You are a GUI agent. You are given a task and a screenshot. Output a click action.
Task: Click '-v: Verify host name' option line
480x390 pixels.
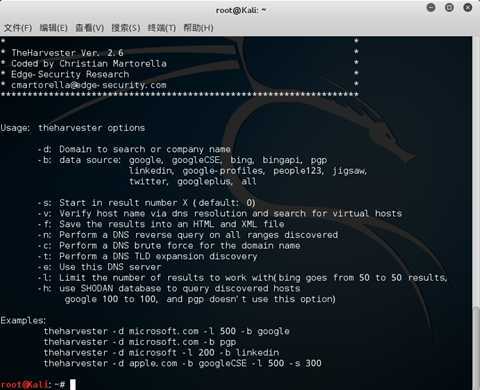pos(220,213)
